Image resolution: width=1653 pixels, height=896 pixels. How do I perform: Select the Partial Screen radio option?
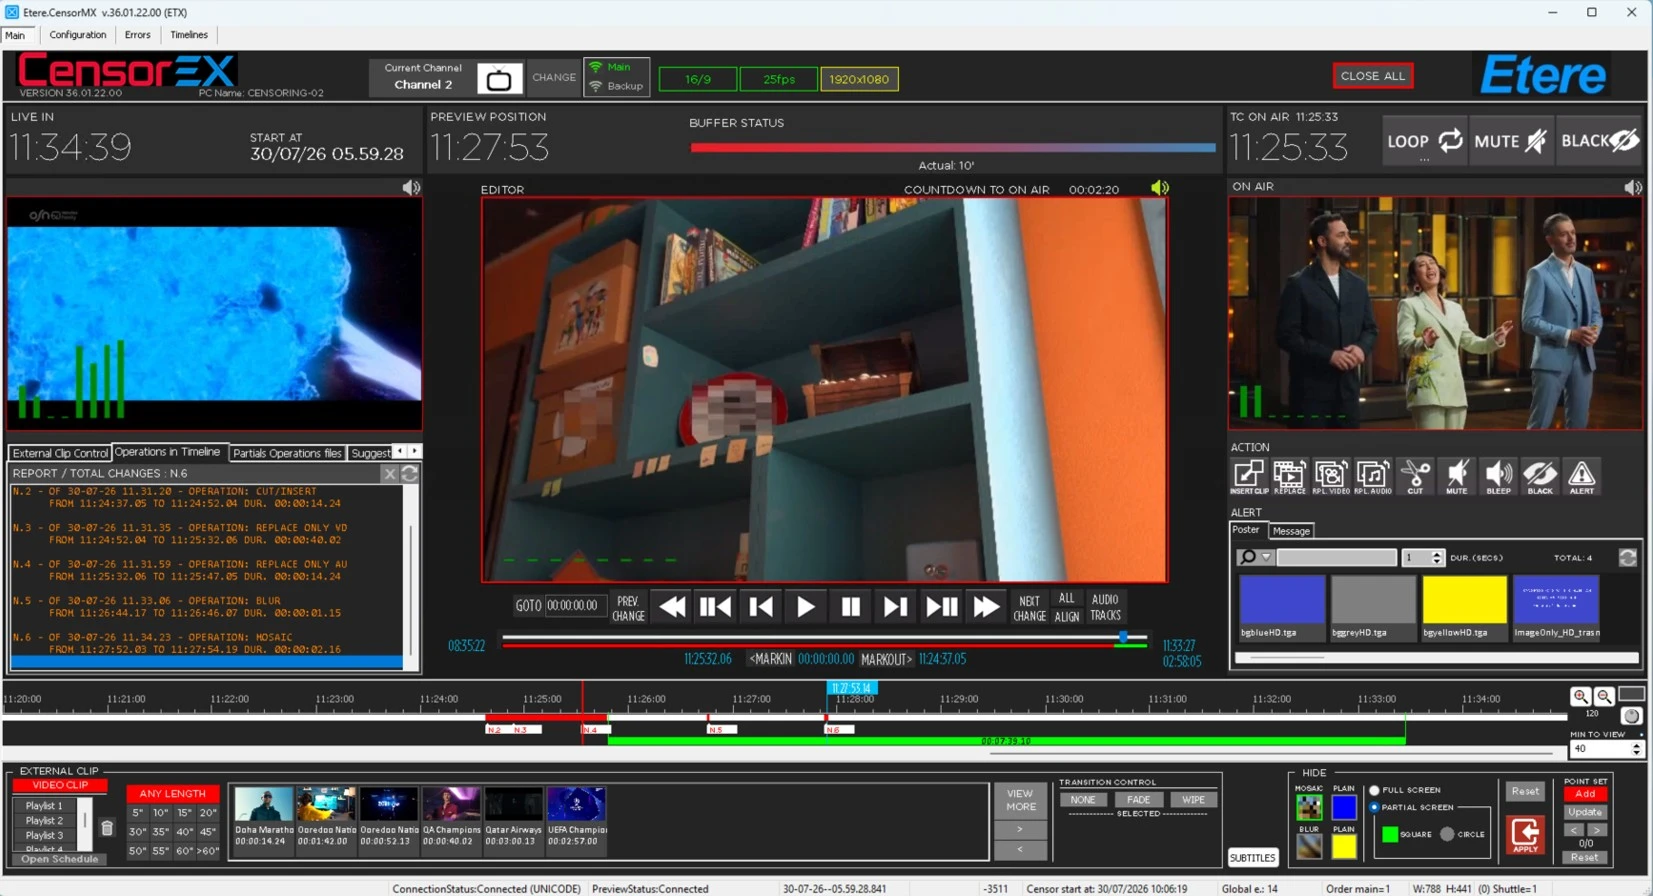tap(1375, 807)
